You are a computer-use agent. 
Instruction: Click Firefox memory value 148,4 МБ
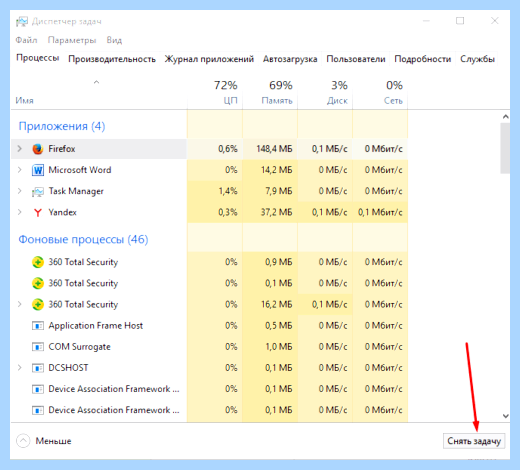point(274,149)
